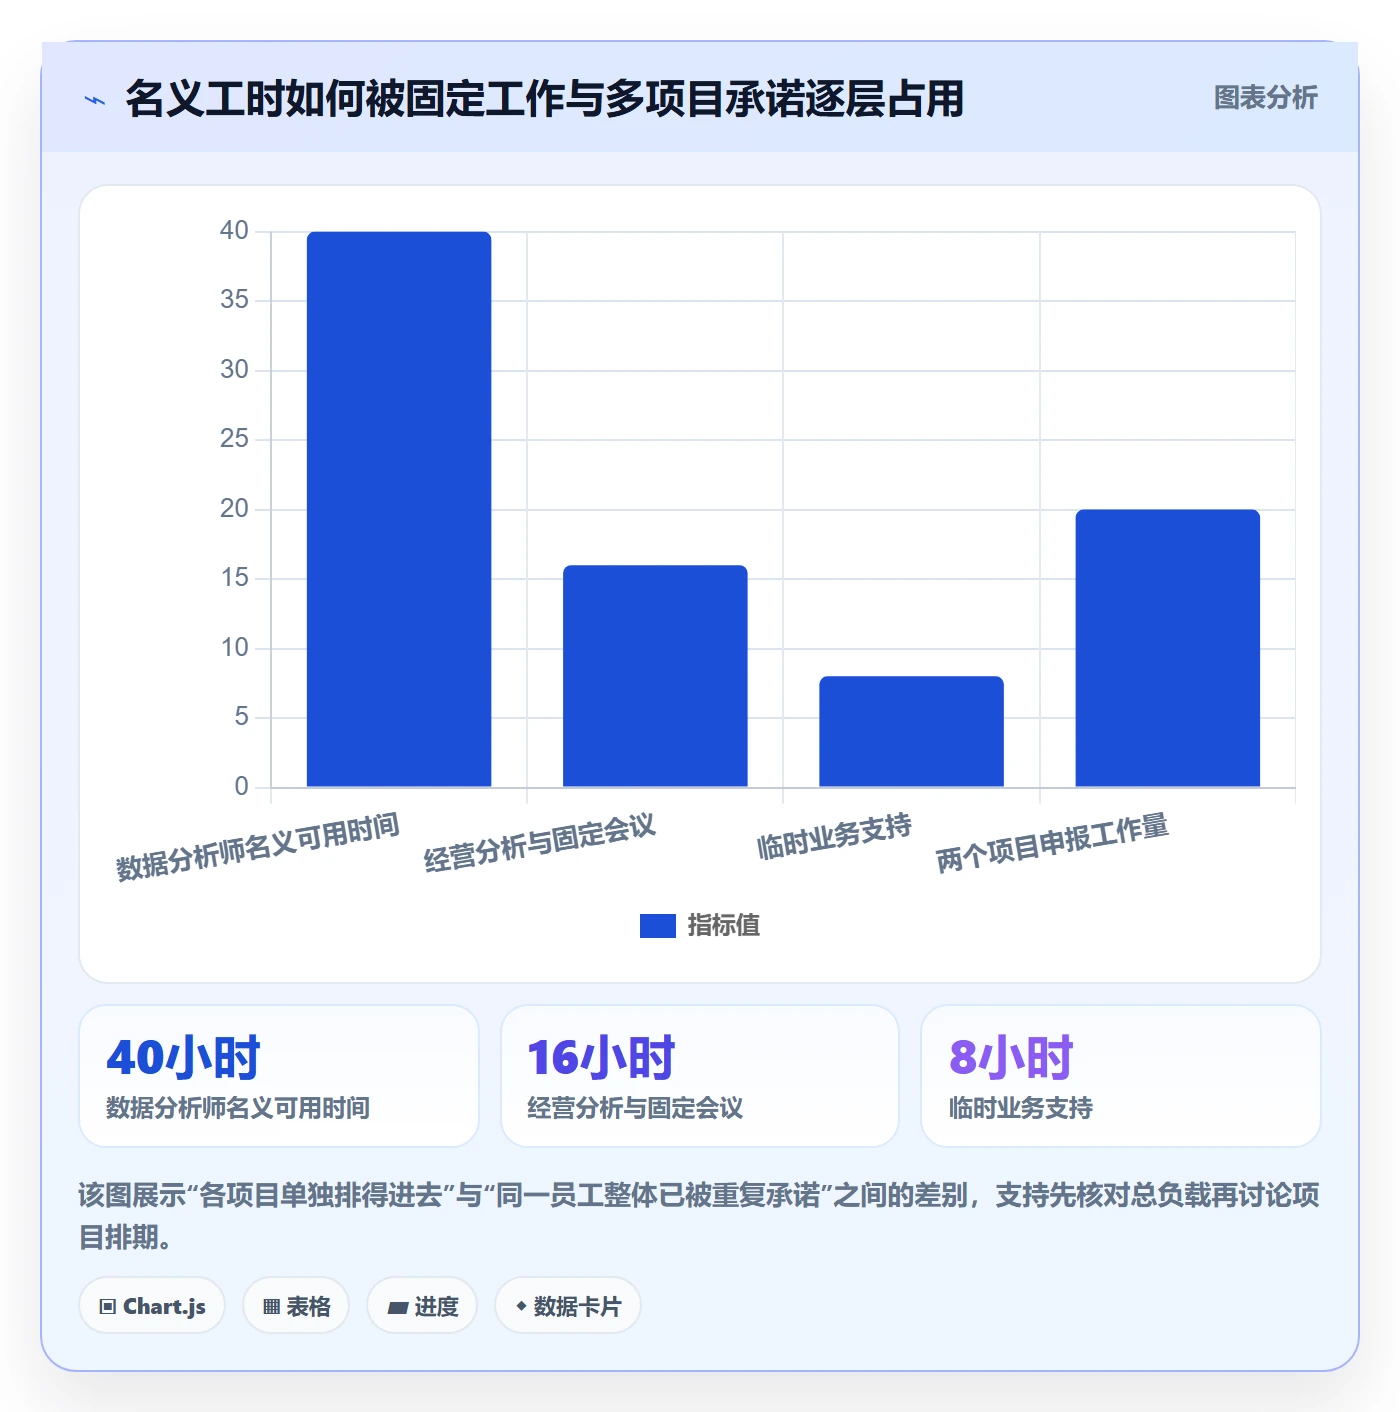
Task: Click the 指标值 legend label
Action: pos(724,926)
